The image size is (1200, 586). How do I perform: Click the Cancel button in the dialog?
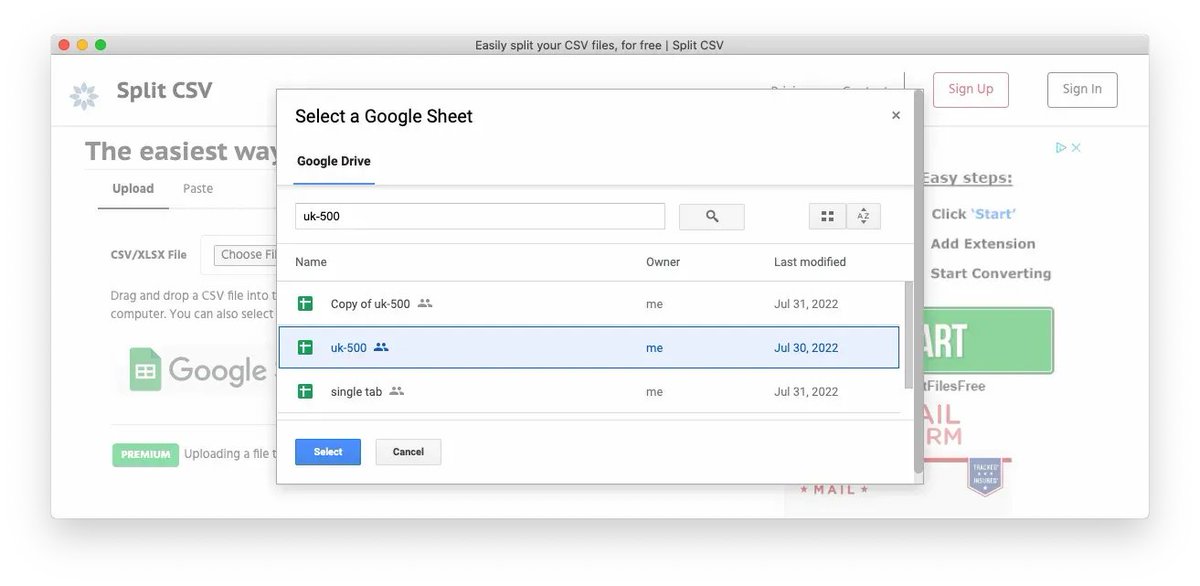point(408,452)
